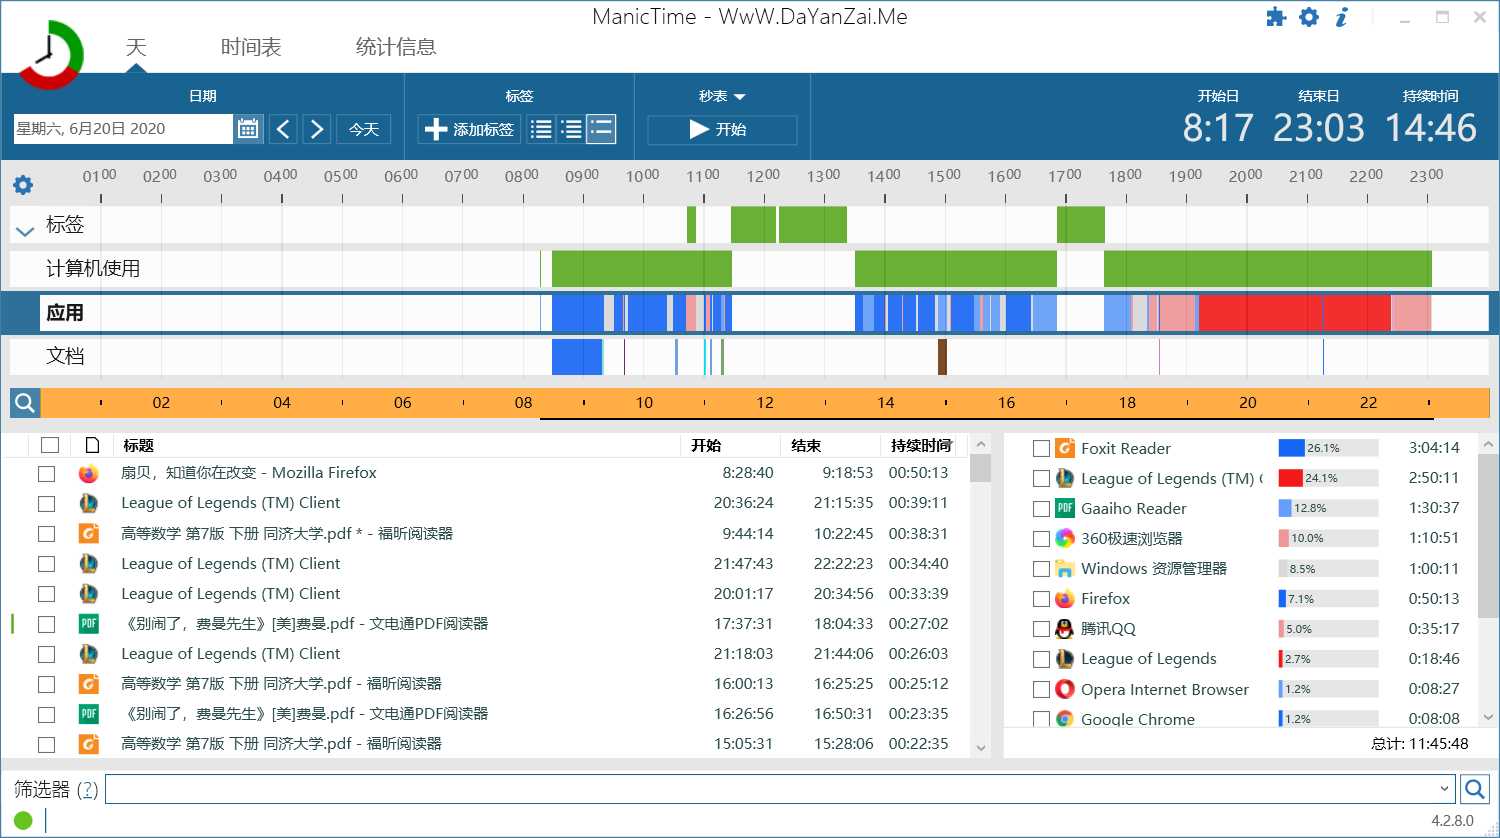This screenshot has height=838, width=1500.
Task: Click Gaaiho Reader PDF icon
Action: [1065, 508]
